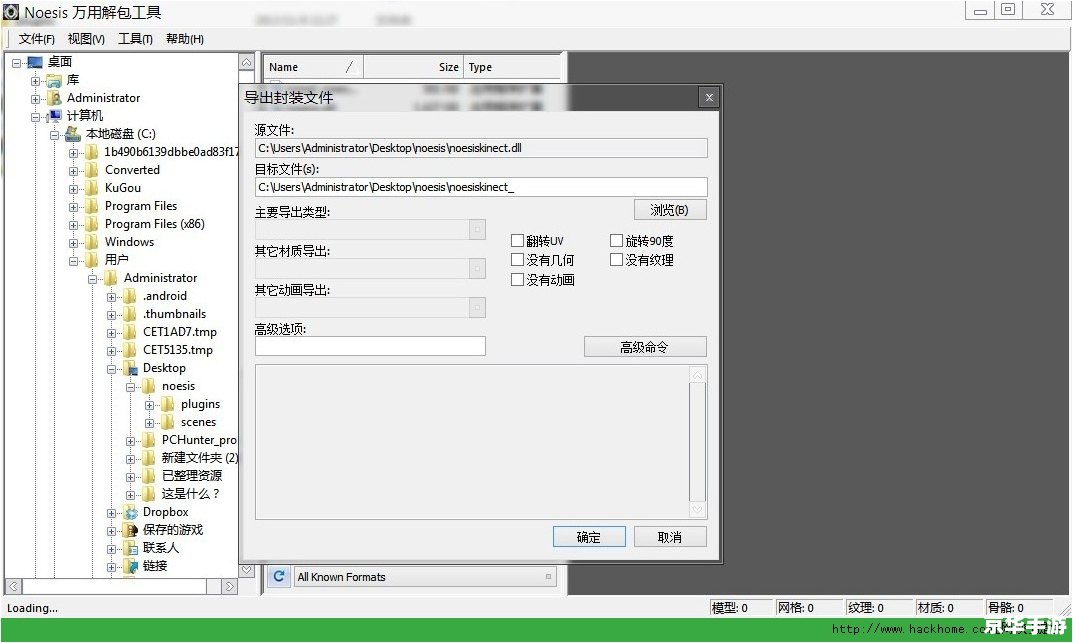1073x643 pixels.
Task: Click the KuGou folder icon
Action: click(92, 188)
